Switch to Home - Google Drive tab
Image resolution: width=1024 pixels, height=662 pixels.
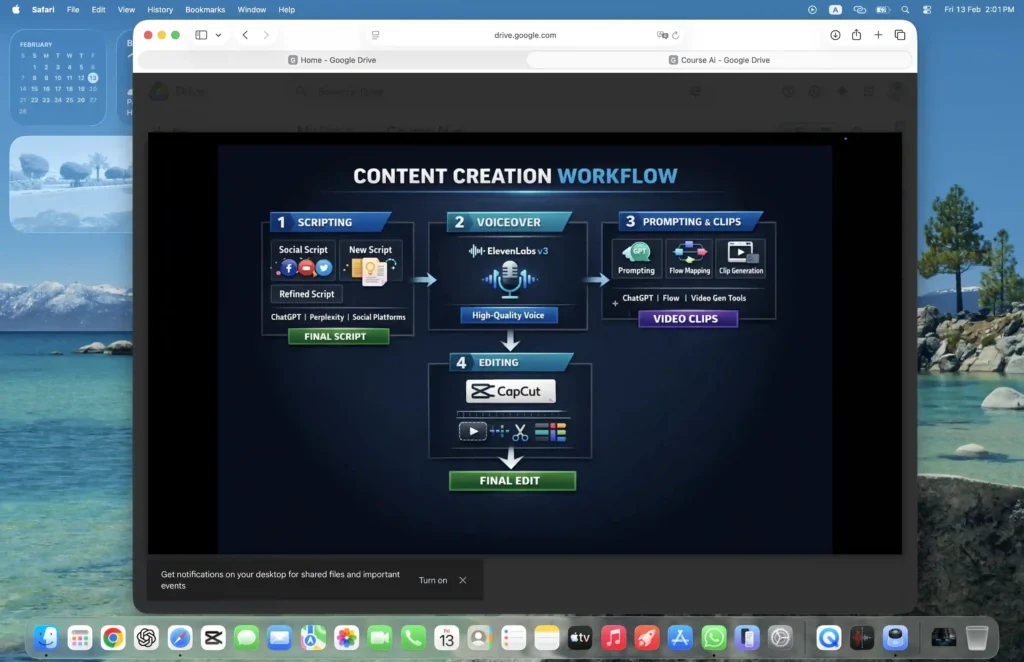pyautogui.click(x=331, y=60)
